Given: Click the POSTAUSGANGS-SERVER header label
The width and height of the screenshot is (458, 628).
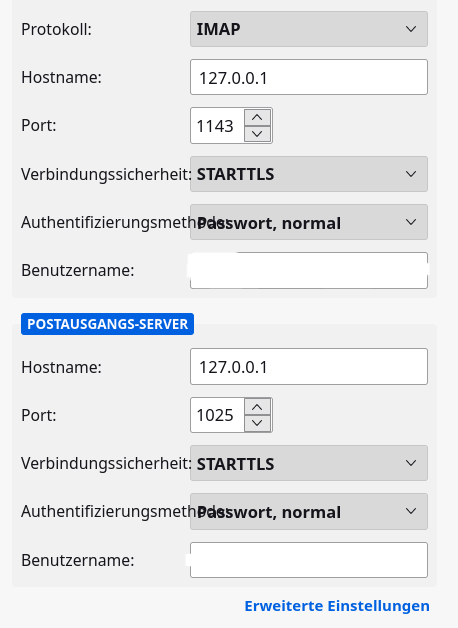Looking at the screenshot, I should point(107,324).
